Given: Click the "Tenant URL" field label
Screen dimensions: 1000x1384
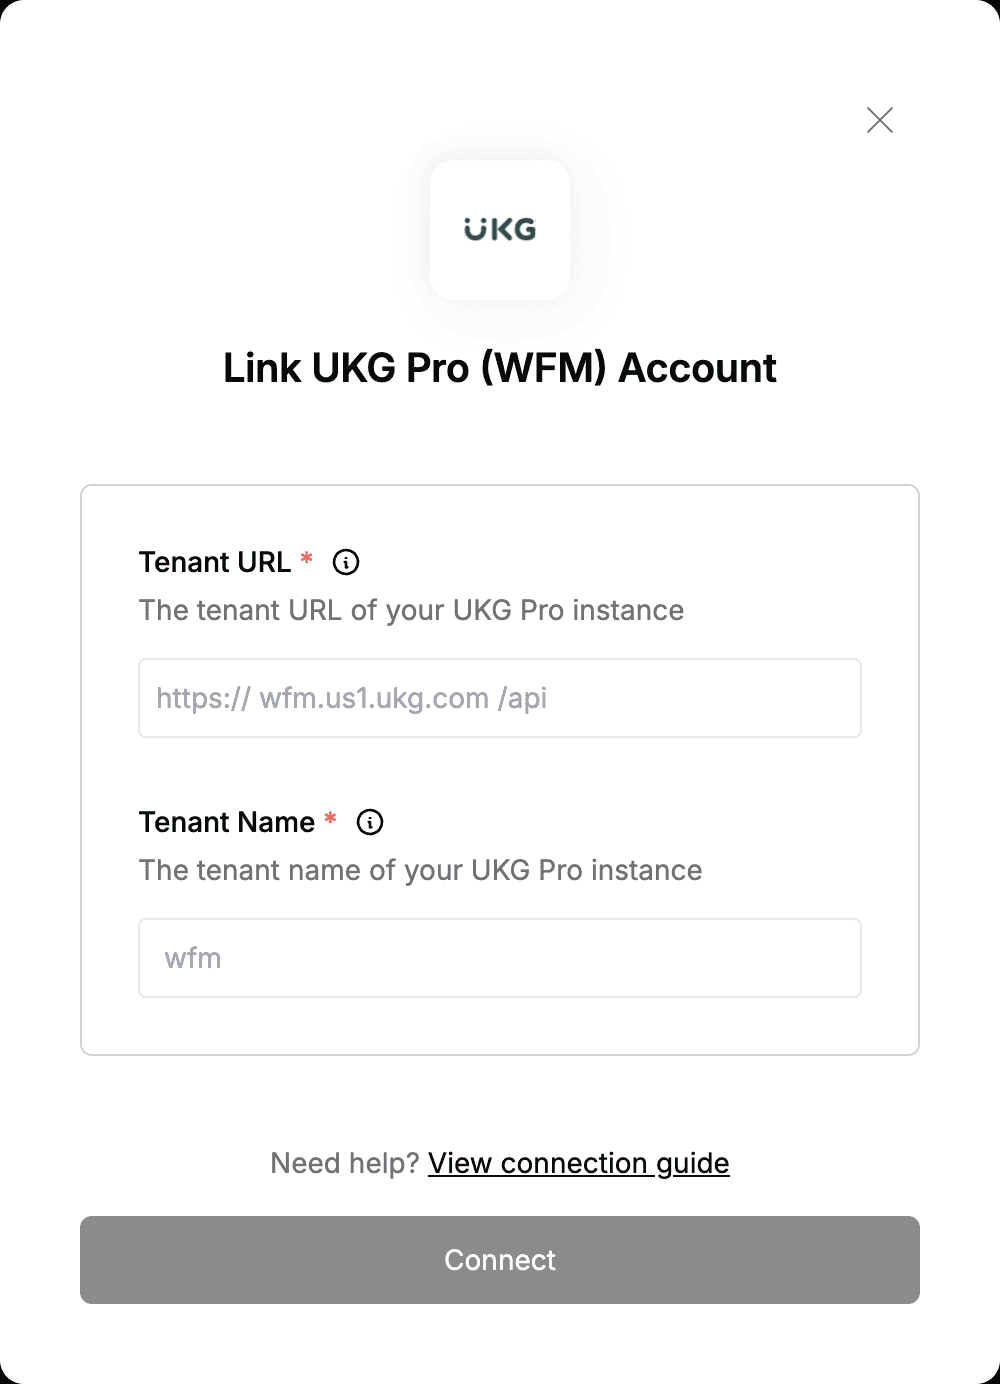Looking at the screenshot, I should [x=215, y=562].
